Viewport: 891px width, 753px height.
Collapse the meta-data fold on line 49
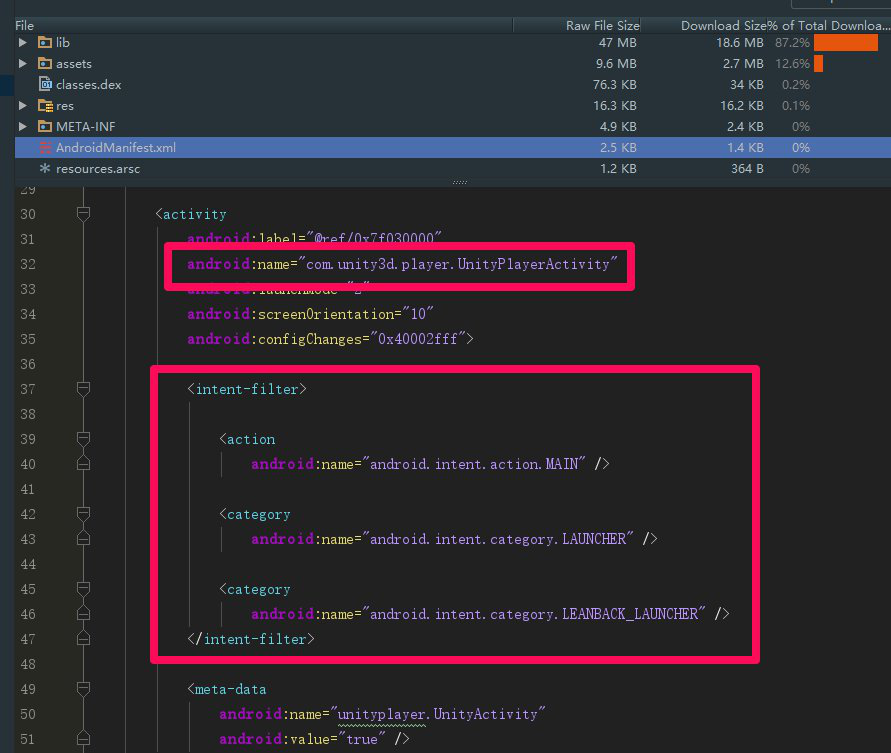pos(83,688)
